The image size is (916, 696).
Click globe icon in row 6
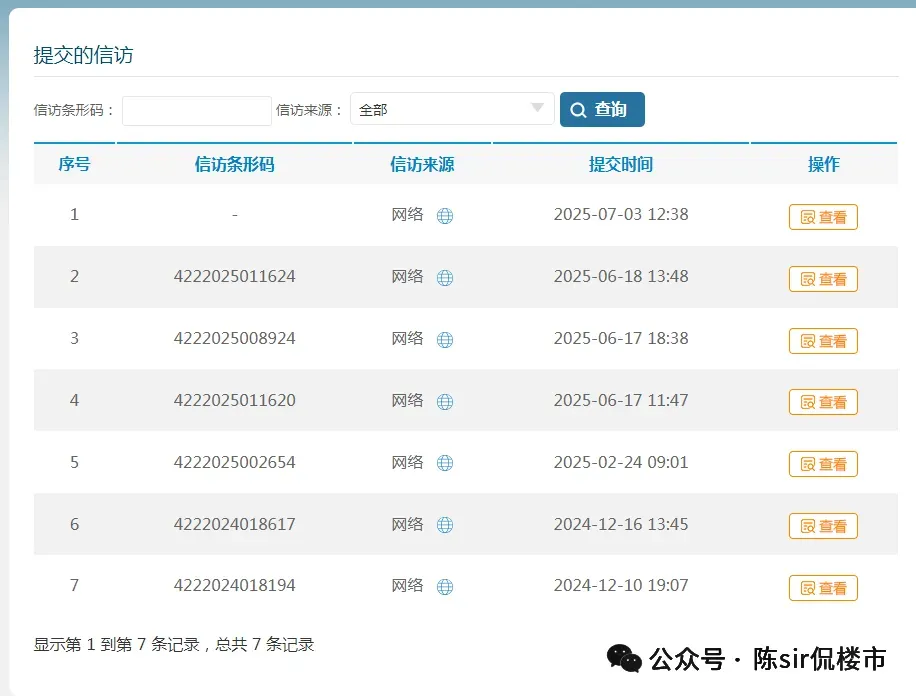coord(445,525)
